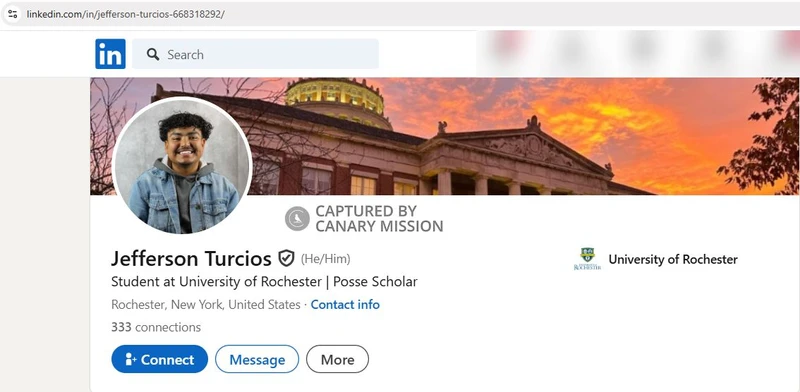Focus the LinkedIn Search field
The width and height of the screenshot is (800, 392).
(255, 54)
